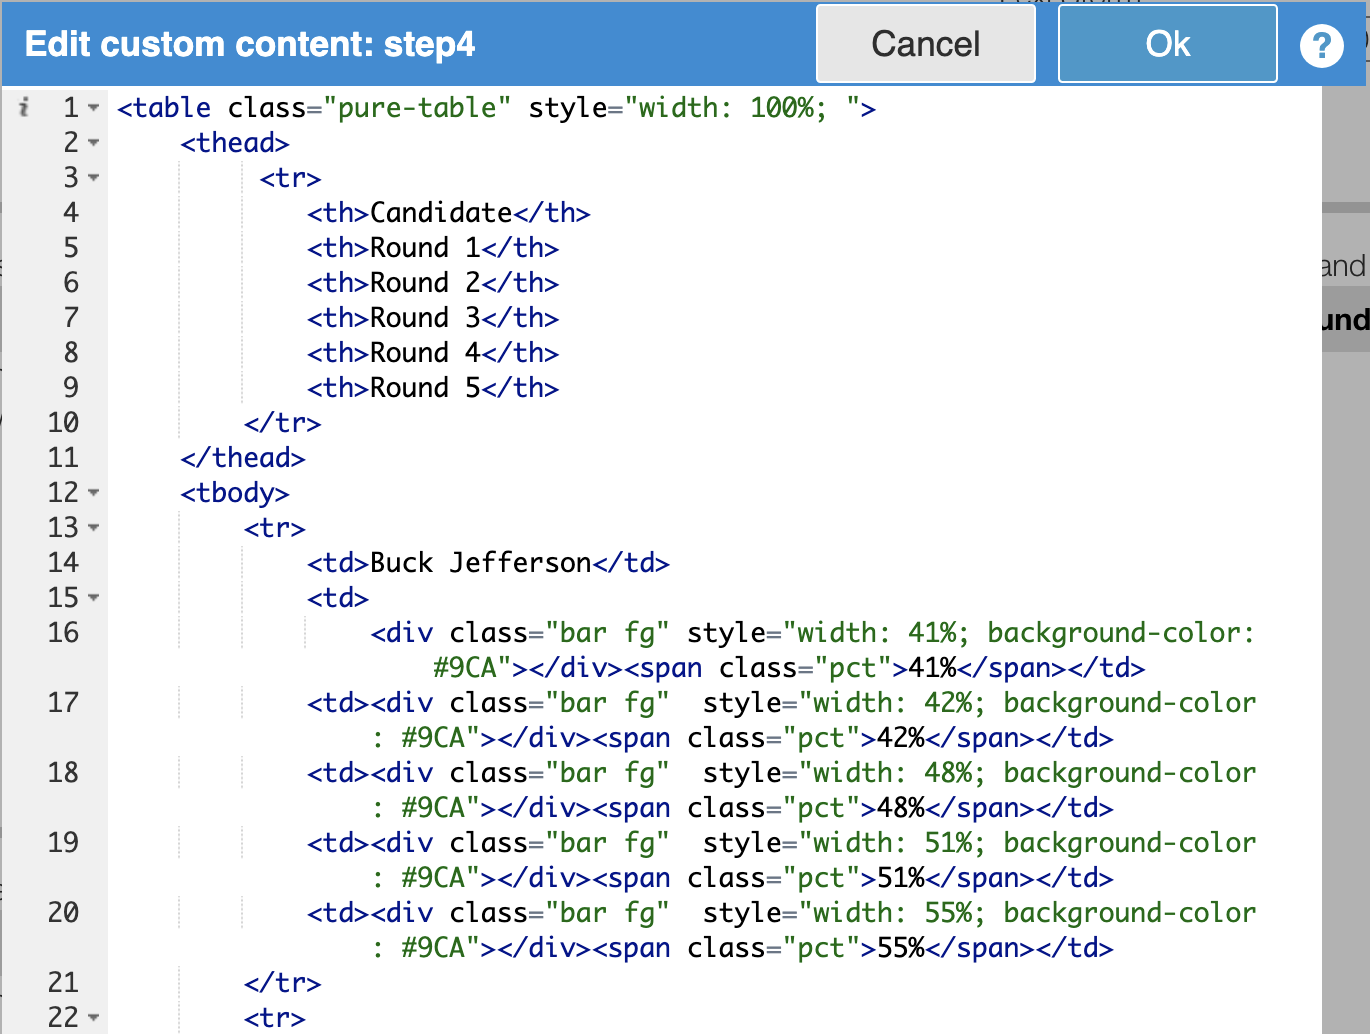Click the help question mark icon
Image resolution: width=1370 pixels, height=1034 pixels.
pyautogui.click(x=1321, y=45)
